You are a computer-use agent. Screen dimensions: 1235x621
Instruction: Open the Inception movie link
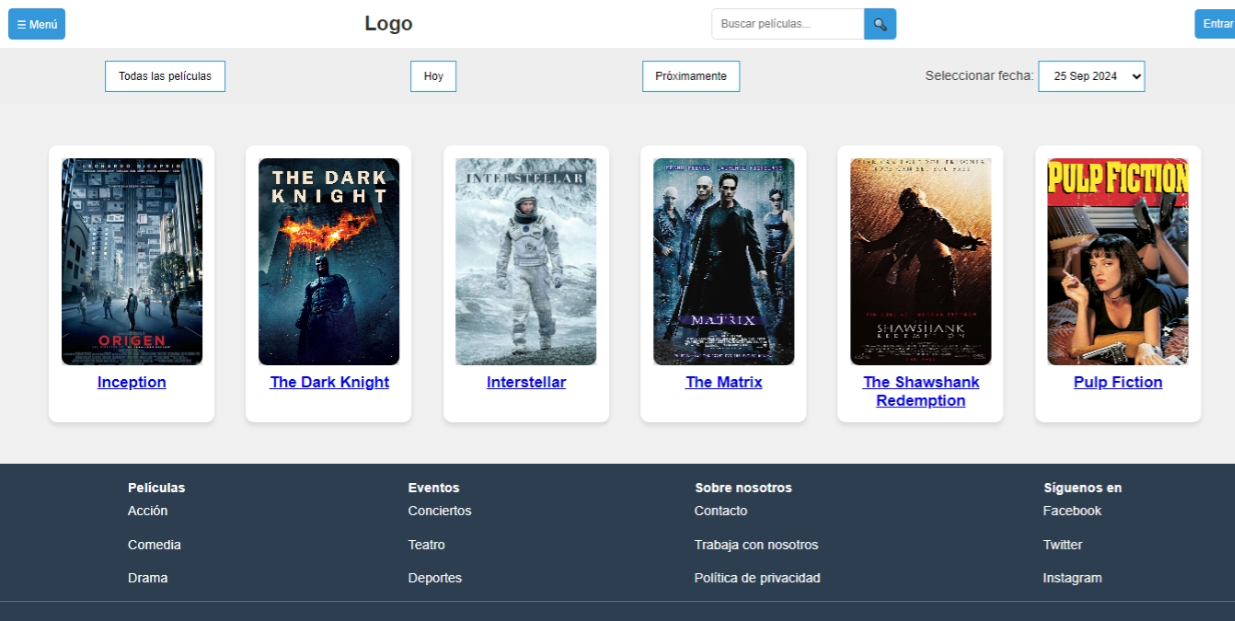click(131, 382)
